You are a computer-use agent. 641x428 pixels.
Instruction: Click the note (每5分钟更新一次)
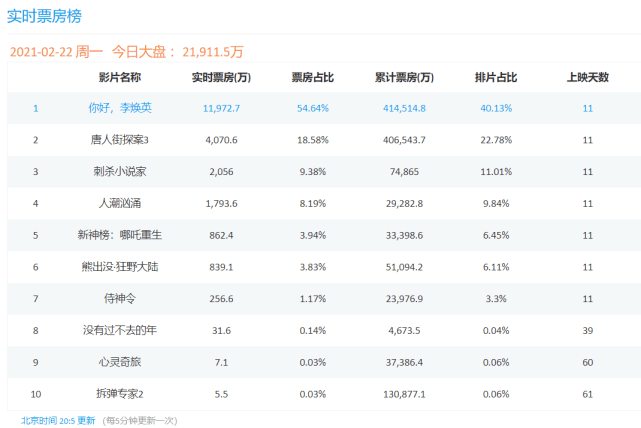pos(140,421)
